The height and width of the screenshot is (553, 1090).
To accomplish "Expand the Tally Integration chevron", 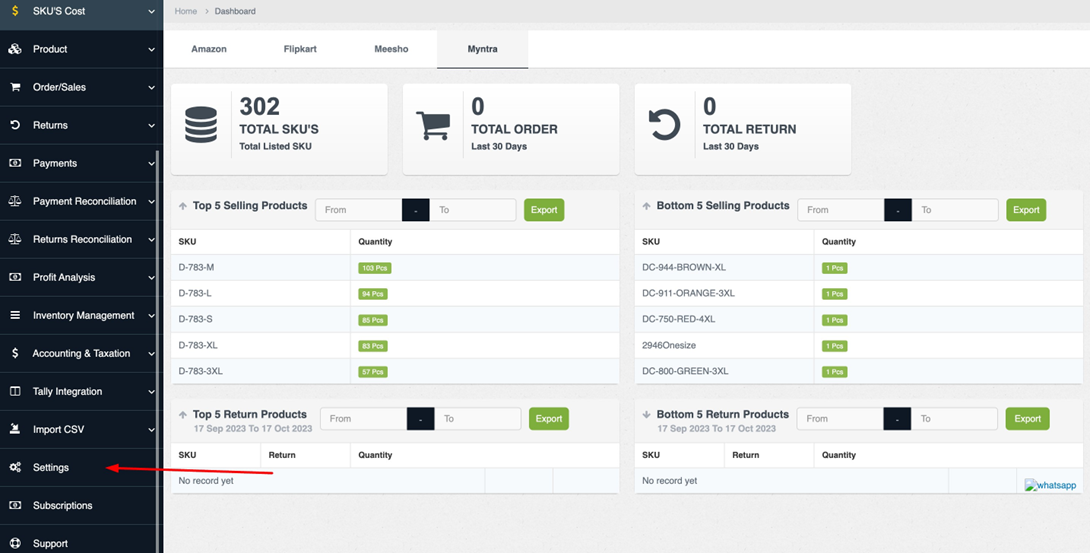I will pyautogui.click(x=152, y=391).
